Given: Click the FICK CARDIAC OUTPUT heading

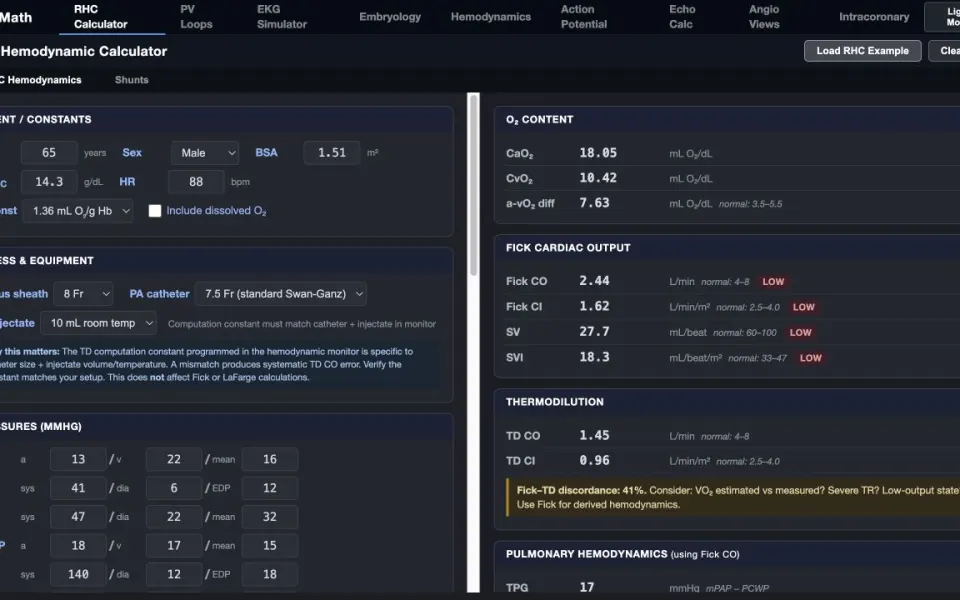Looking at the screenshot, I should click(x=568, y=248).
